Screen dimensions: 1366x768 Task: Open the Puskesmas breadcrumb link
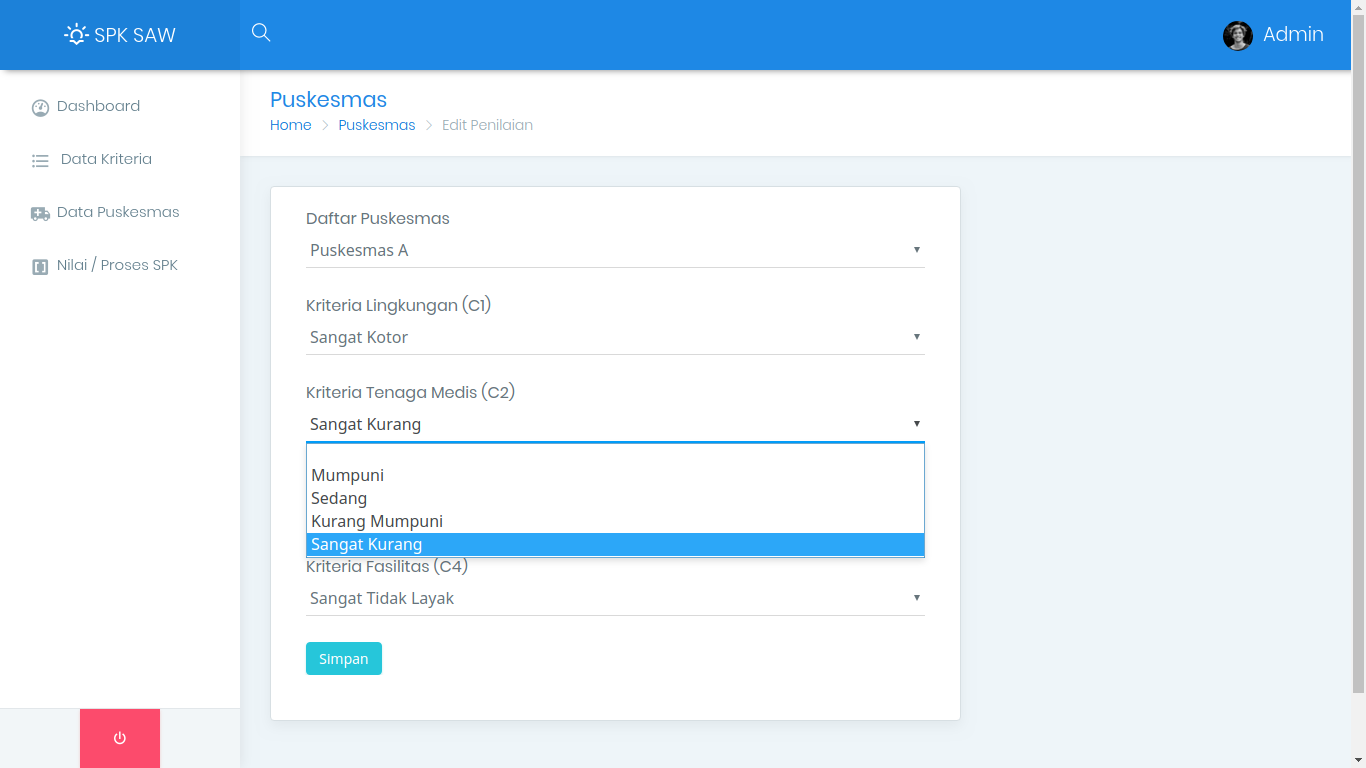377,125
